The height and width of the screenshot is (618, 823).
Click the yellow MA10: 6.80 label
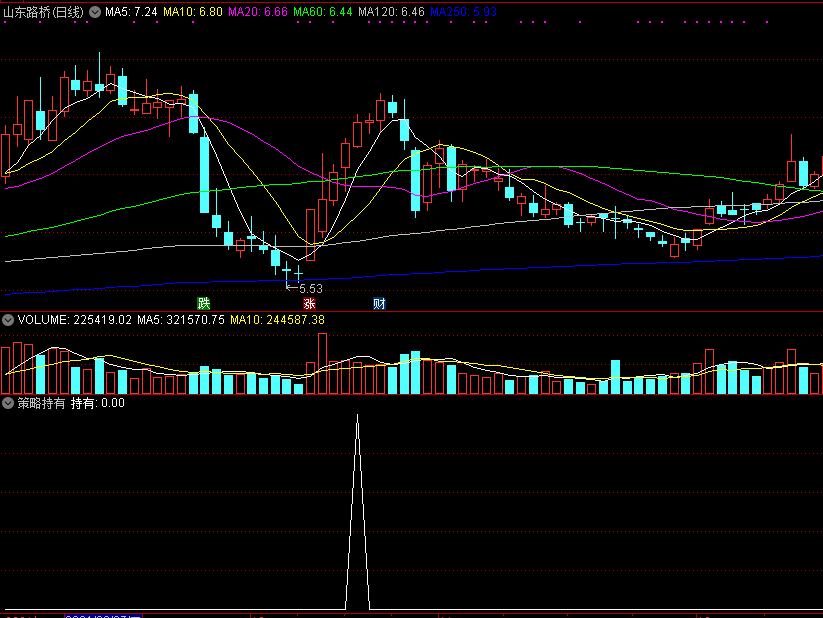193,12
